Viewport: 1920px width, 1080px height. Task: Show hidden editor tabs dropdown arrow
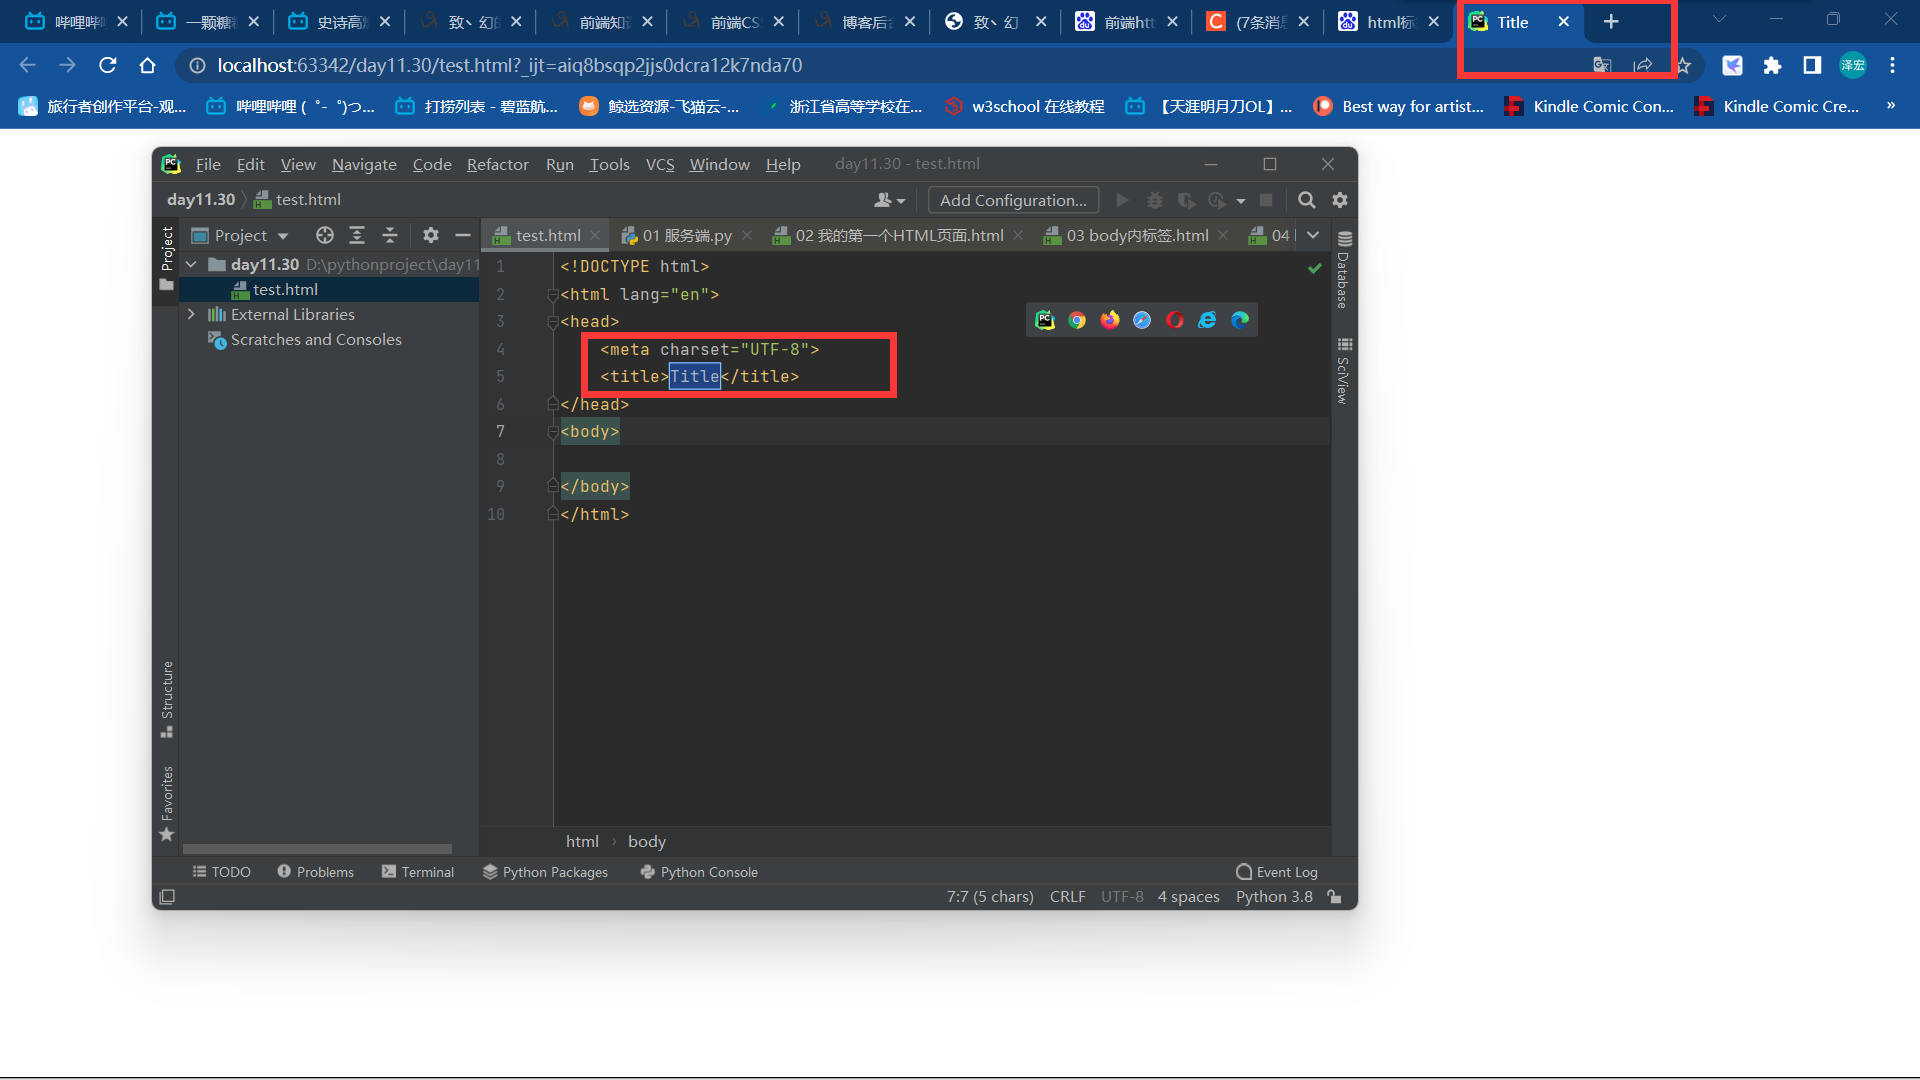point(1313,235)
